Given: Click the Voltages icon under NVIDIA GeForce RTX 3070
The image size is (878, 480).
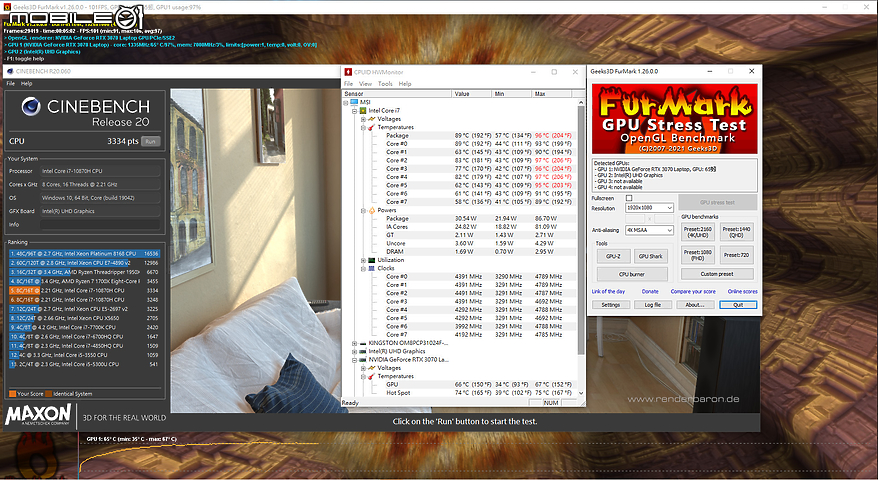Looking at the screenshot, I should 371,368.
